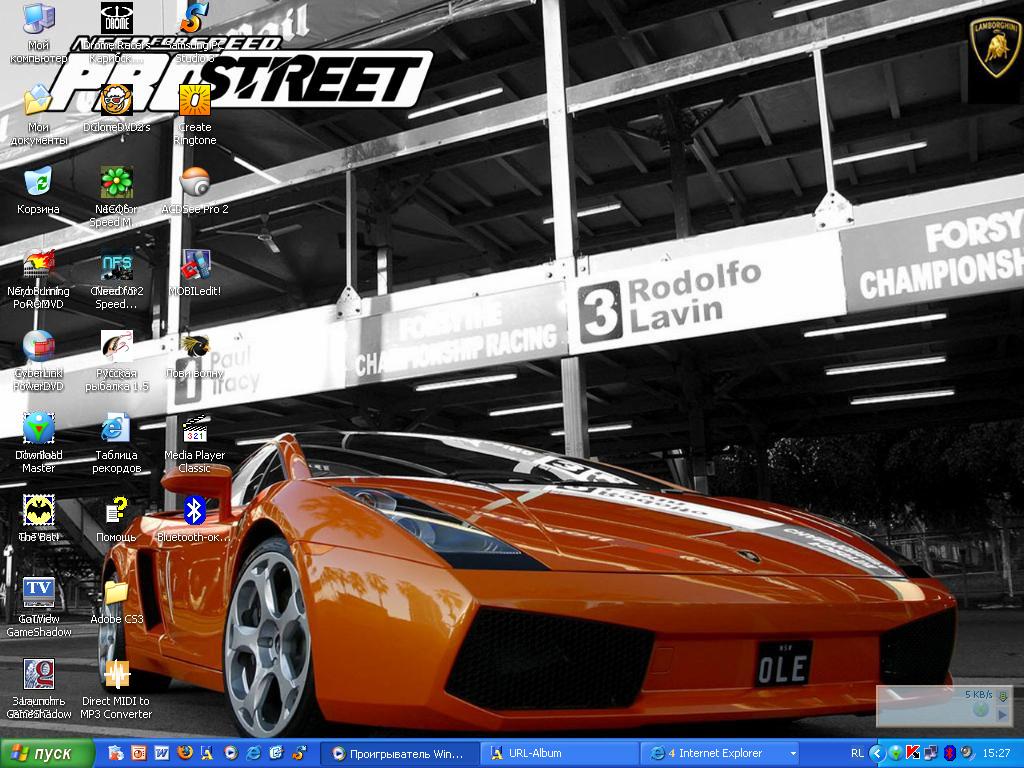The width and height of the screenshot is (1024, 768).
Task: Select the Помощь help icon
Action: [117, 510]
